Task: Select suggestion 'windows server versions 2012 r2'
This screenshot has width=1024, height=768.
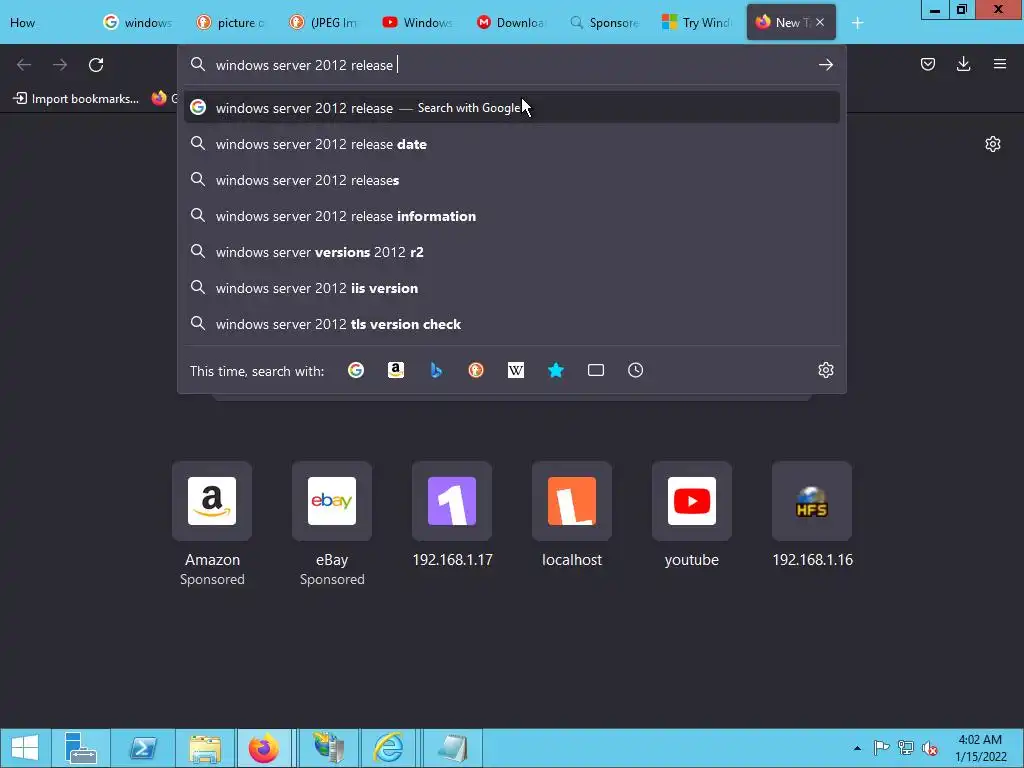Action: pyautogui.click(x=511, y=251)
